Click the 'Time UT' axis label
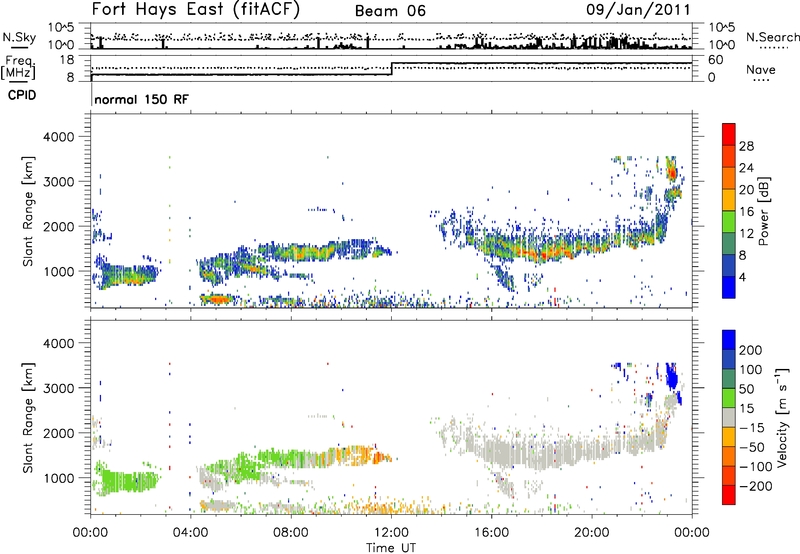800x554 pixels. point(391,548)
